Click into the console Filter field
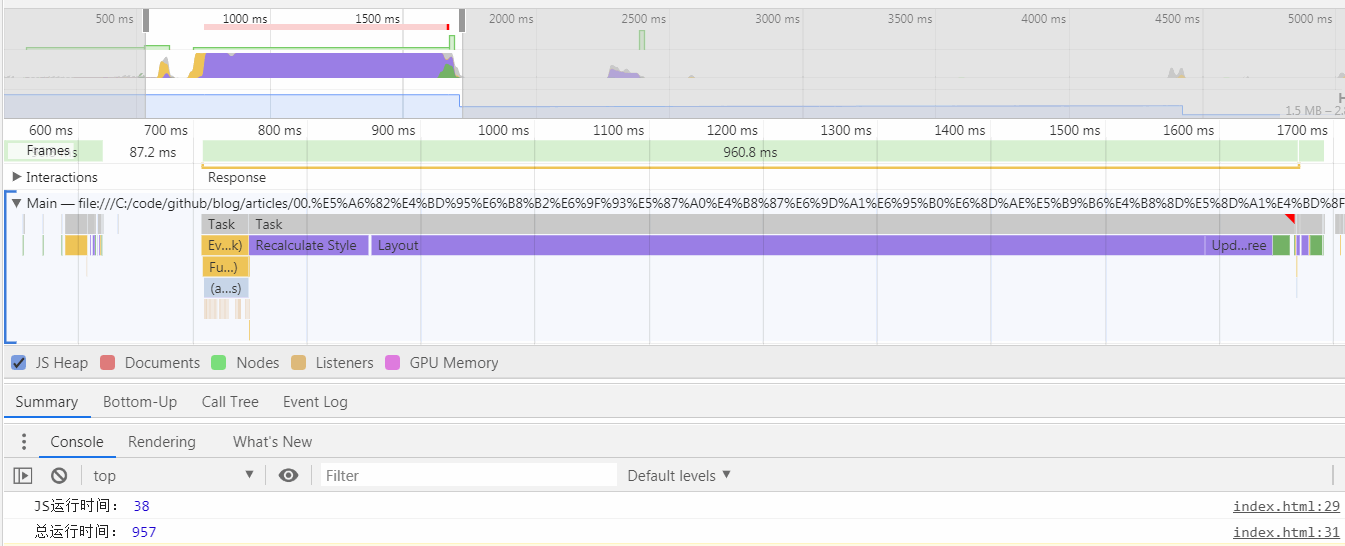 [469, 475]
